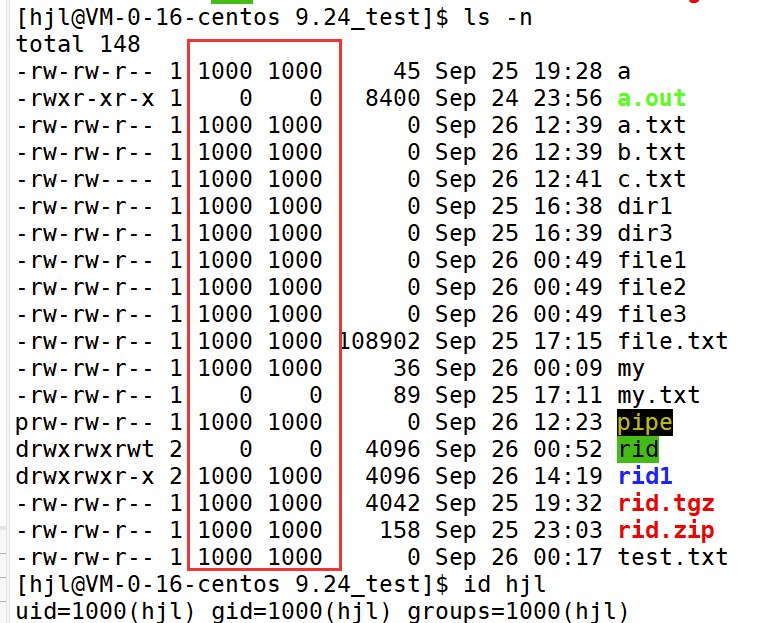Select the dir3 entry name
Viewport: 774px width, 623px height.
coord(645,233)
